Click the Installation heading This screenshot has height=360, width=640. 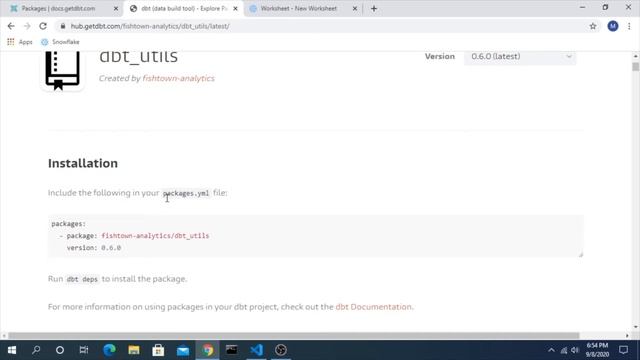click(x=83, y=163)
